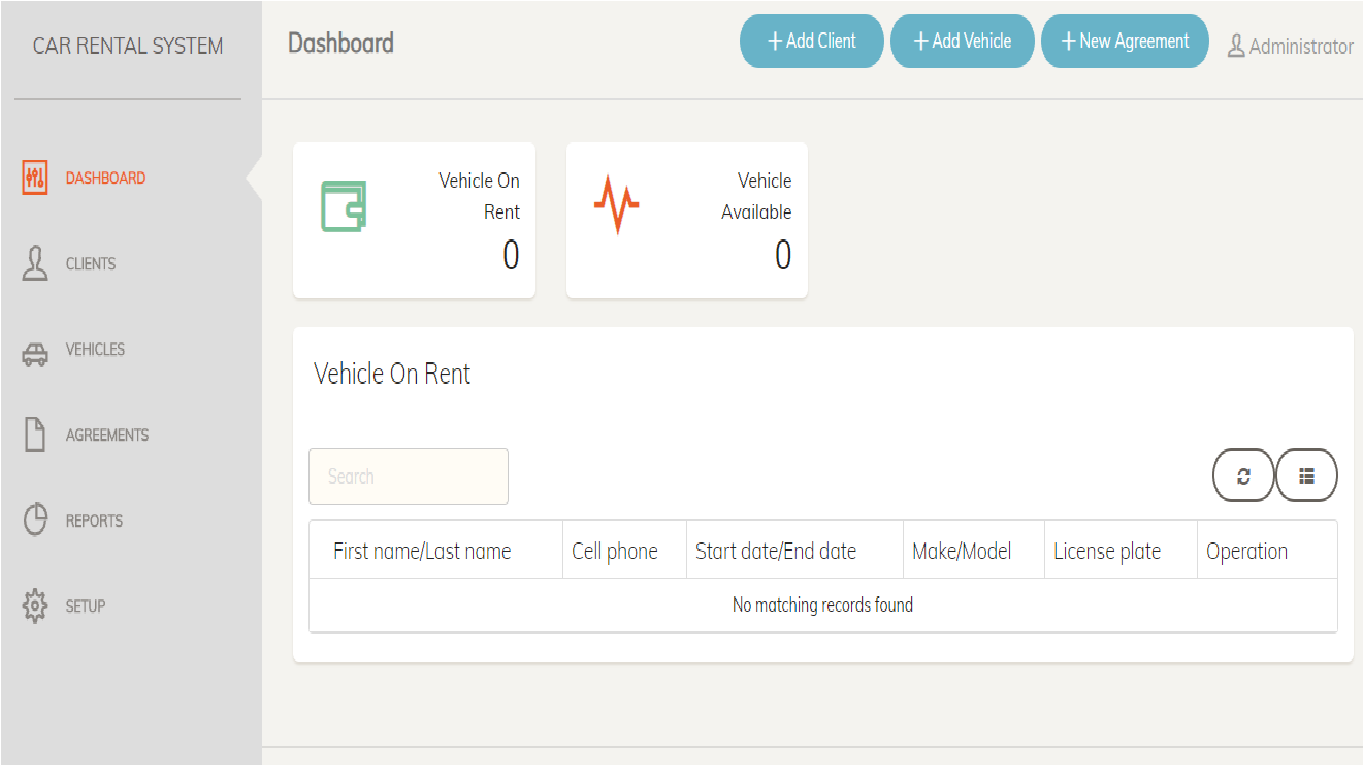This screenshot has width=1366, height=768.
Task: Click the Setup gear icon
Action: pos(35,606)
